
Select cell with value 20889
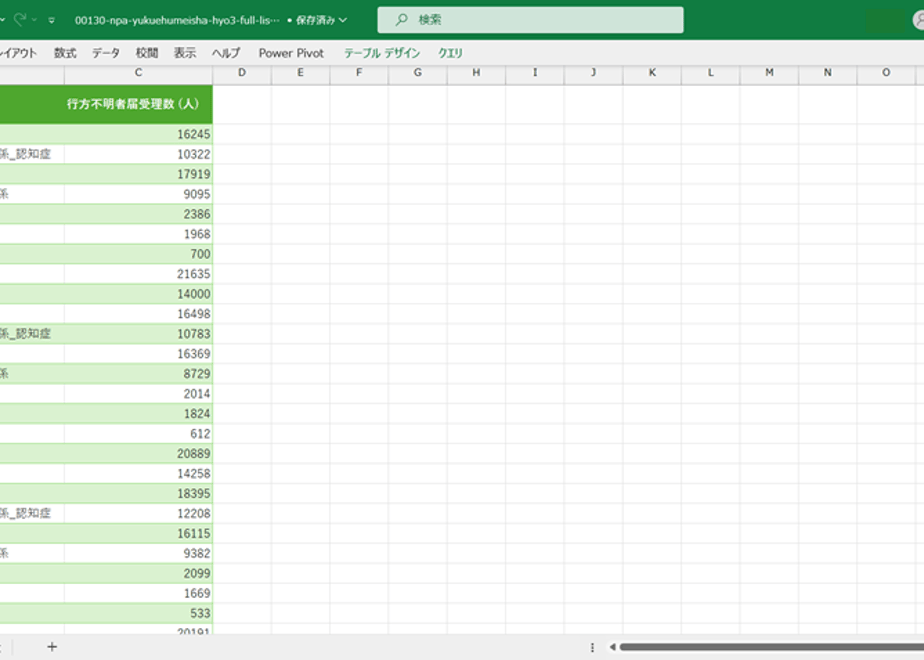138,454
